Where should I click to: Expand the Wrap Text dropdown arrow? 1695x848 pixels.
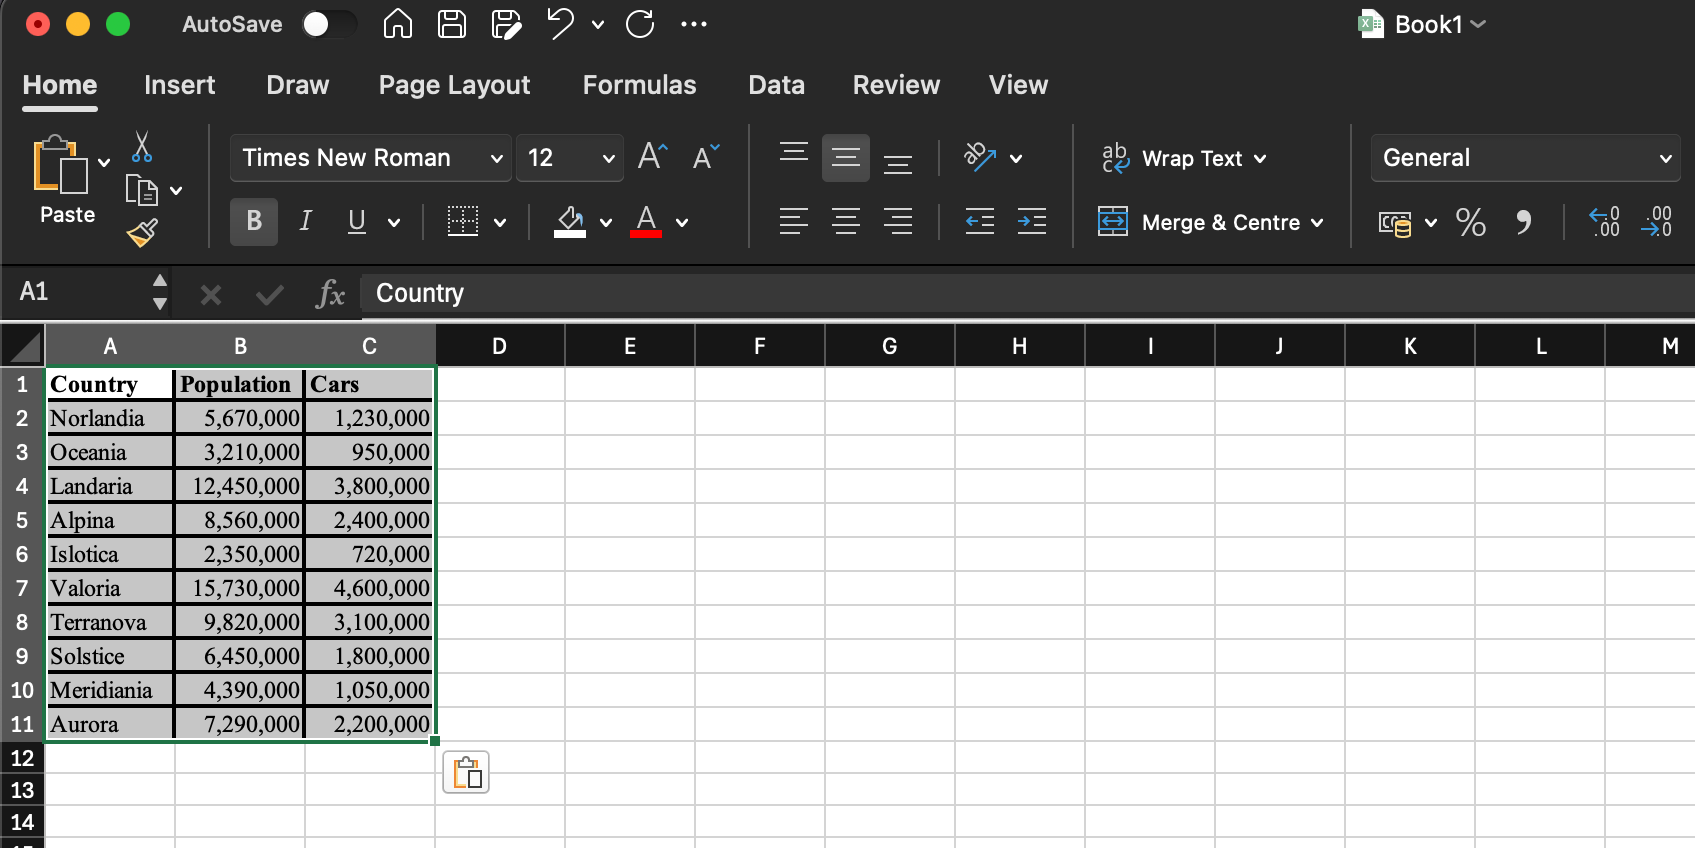coord(1260,158)
